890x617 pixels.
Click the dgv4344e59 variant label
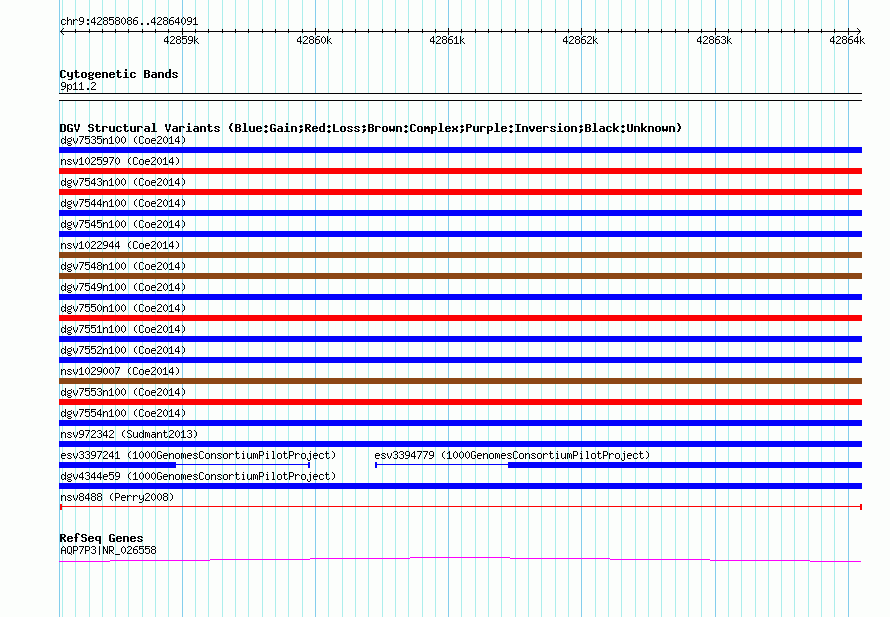coord(198,476)
